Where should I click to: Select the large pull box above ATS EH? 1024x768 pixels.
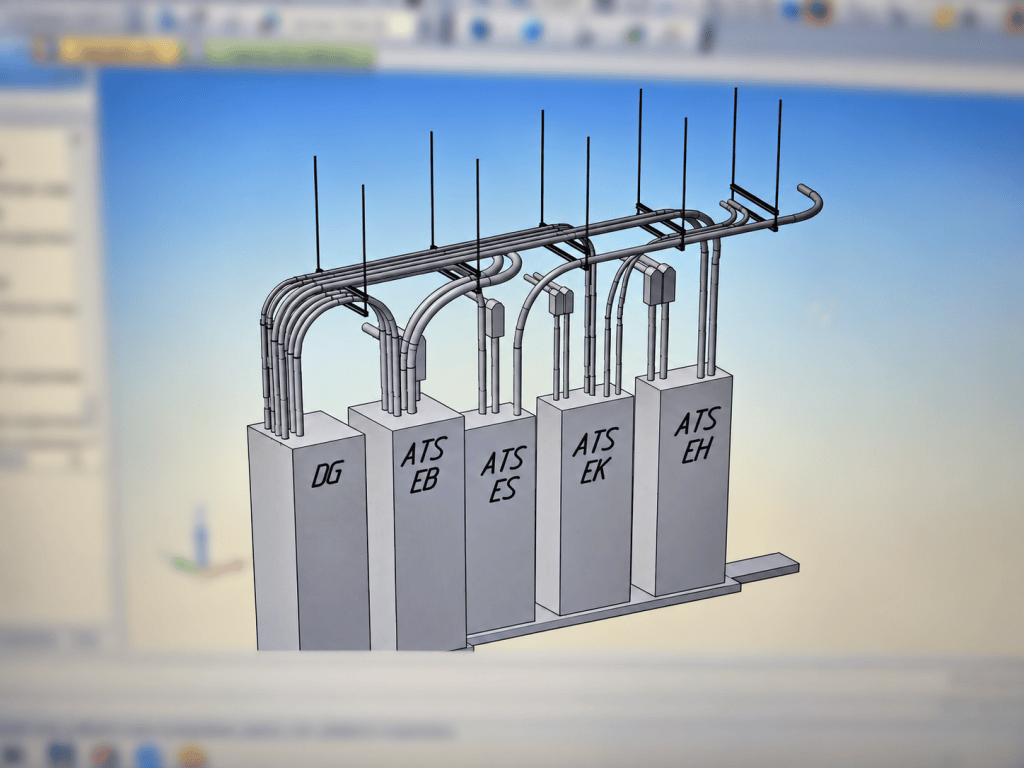click(659, 283)
